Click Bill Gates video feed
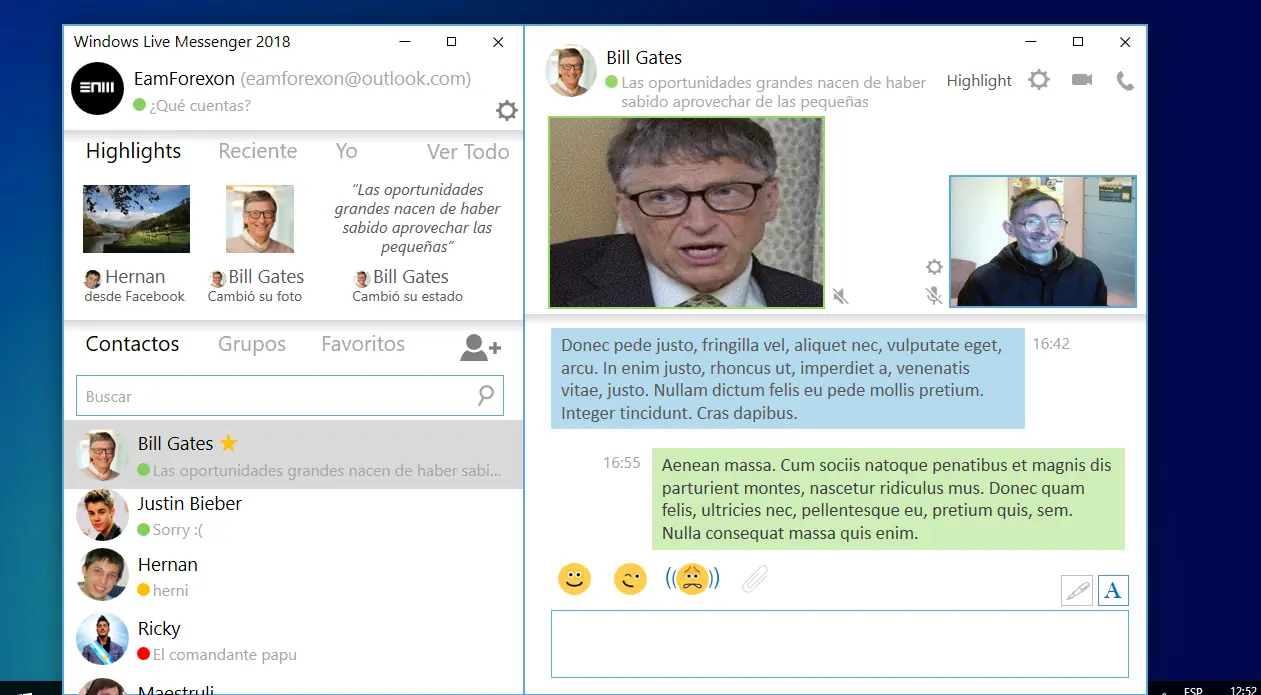Image resolution: width=1261 pixels, height=695 pixels. pyautogui.click(x=686, y=212)
